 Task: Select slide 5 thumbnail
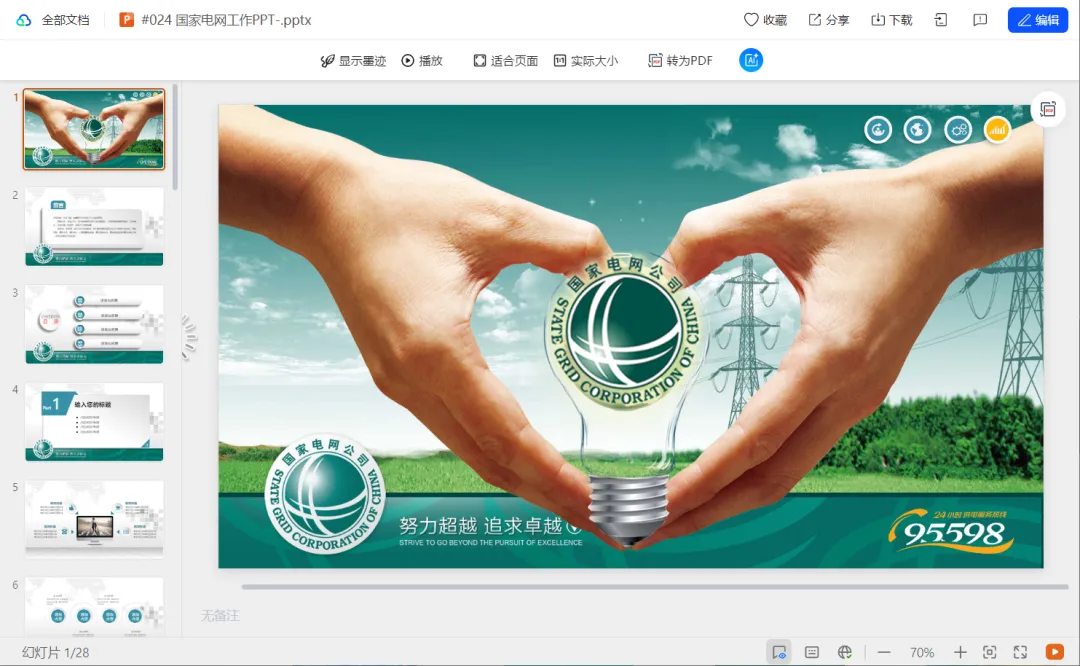click(x=94, y=519)
